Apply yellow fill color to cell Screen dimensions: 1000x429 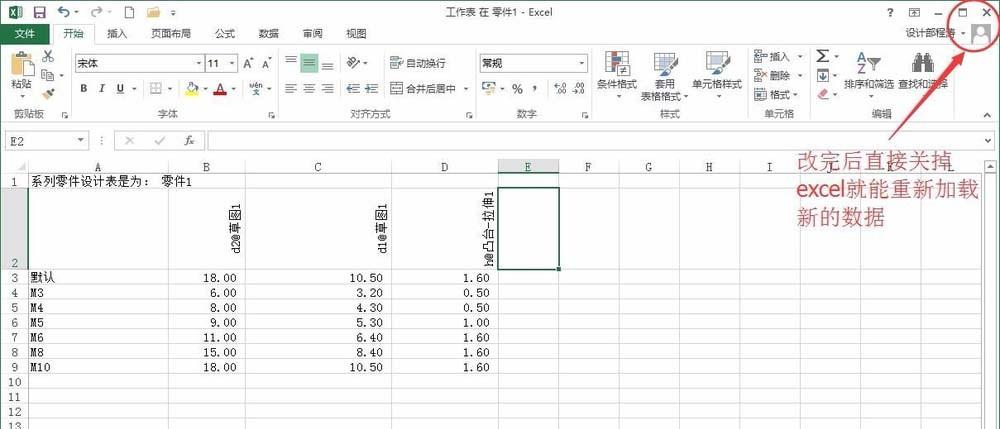click(192, 89)
